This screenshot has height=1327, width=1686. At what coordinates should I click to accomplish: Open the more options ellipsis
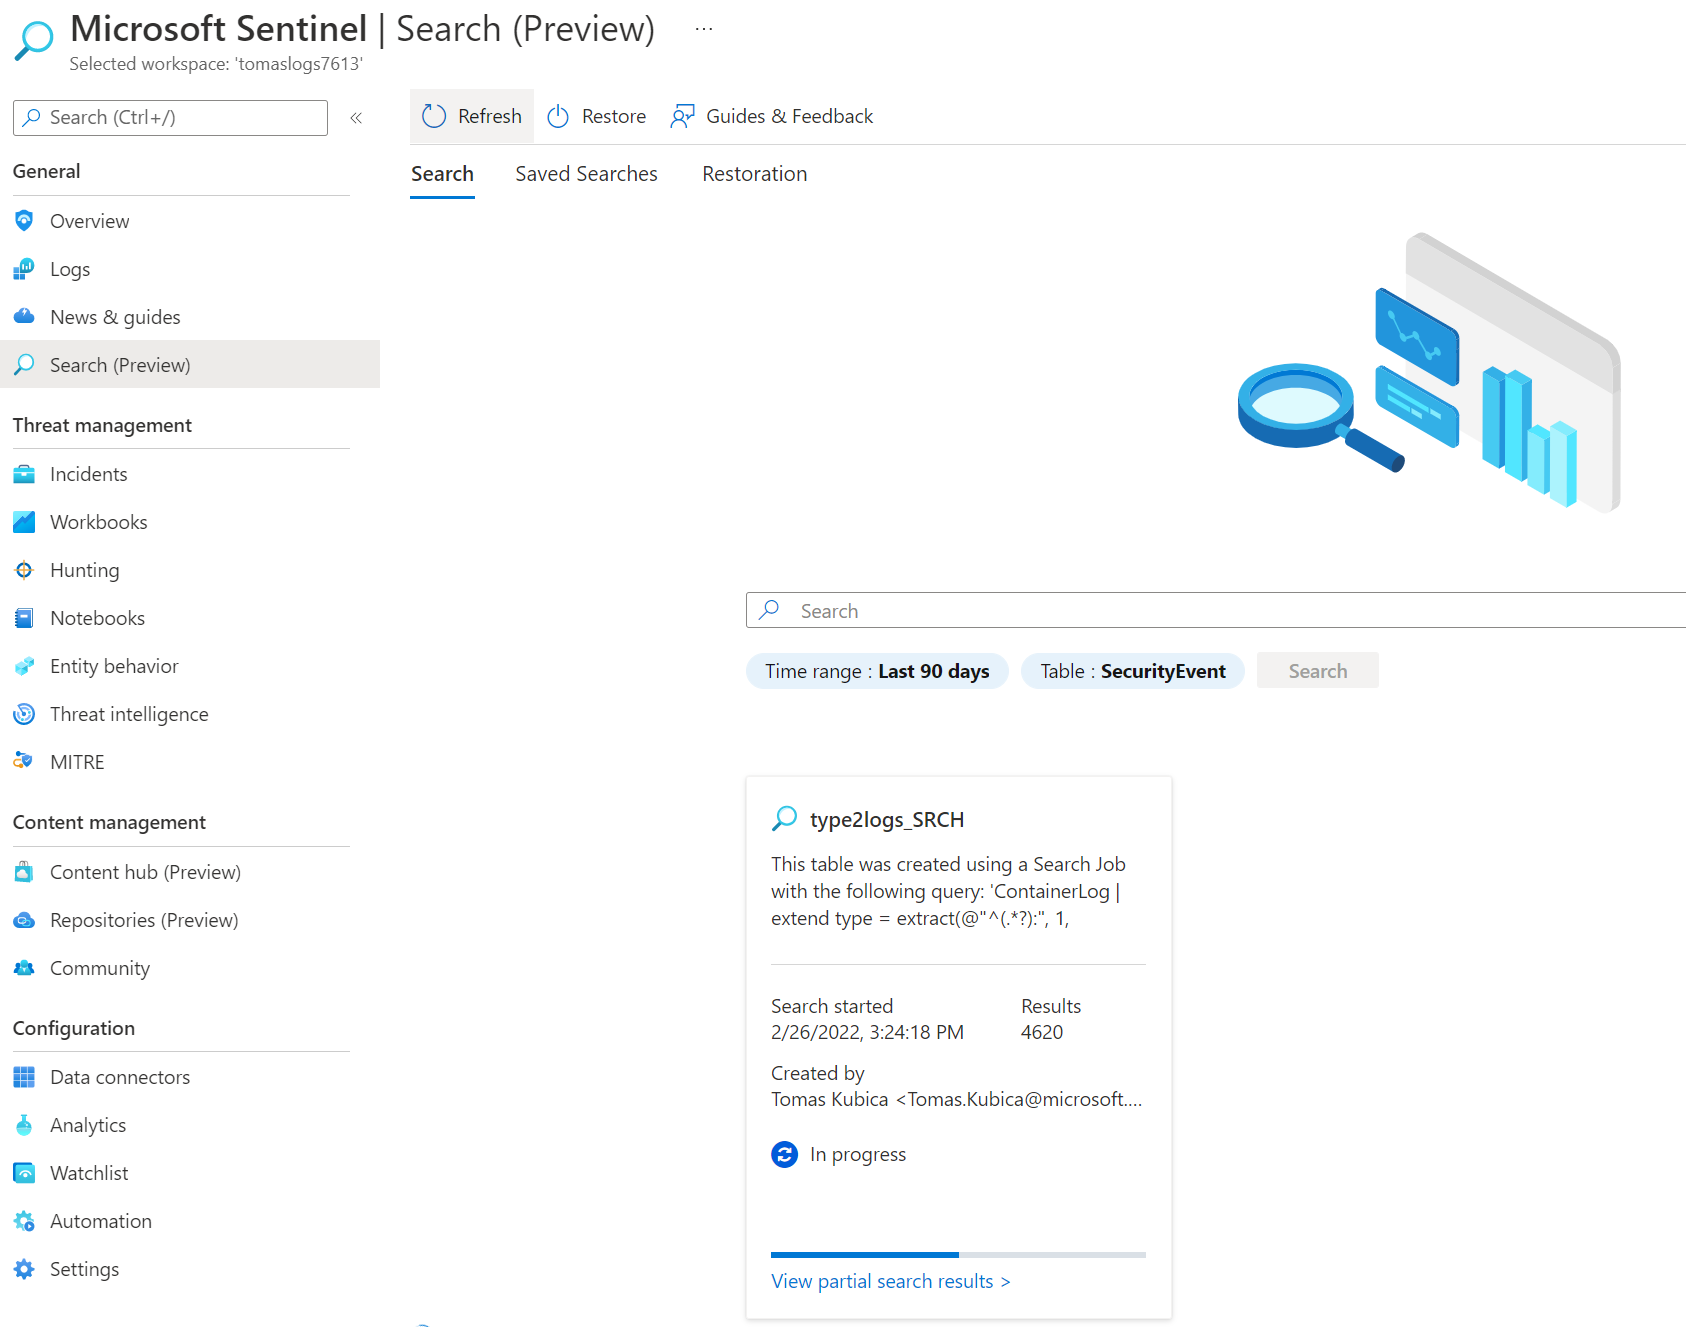pyautogui.click(x=704, y=29)
